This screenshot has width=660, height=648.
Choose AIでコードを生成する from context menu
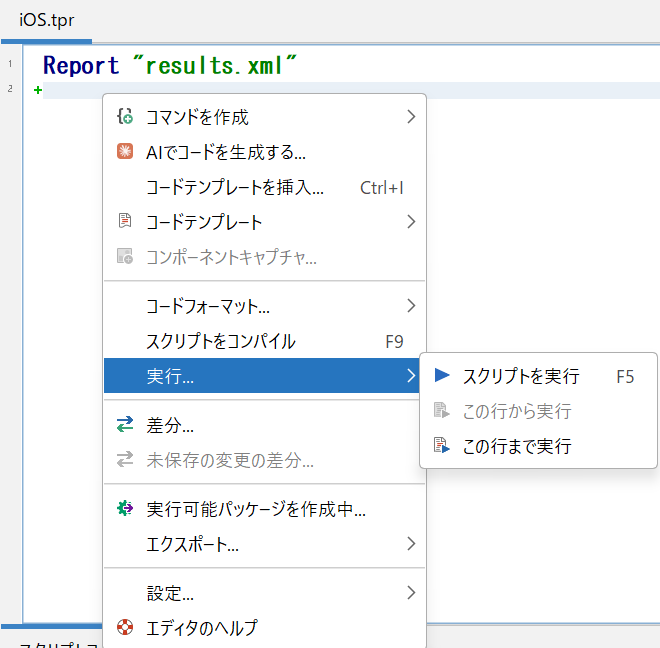[x=264, y=152]
